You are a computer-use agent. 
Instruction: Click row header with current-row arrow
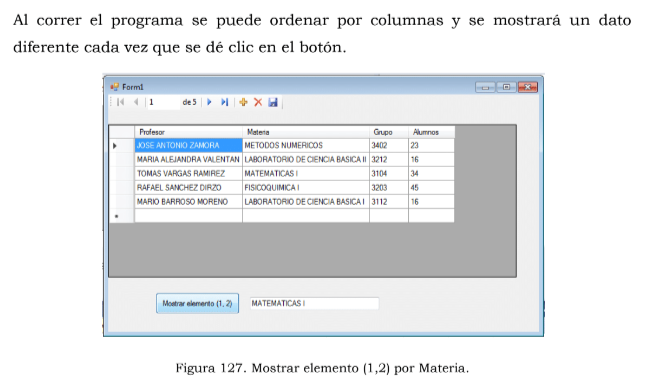coord(122,146)
